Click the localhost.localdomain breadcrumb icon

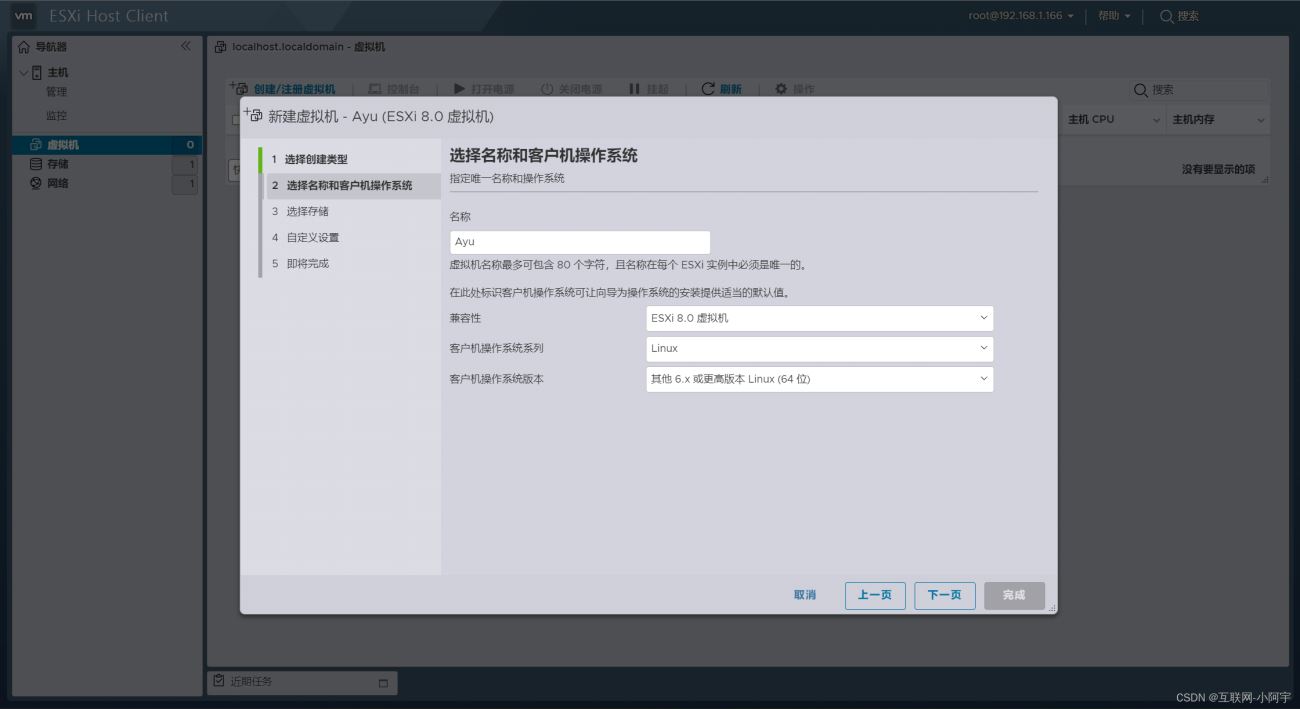click(221, 47)
